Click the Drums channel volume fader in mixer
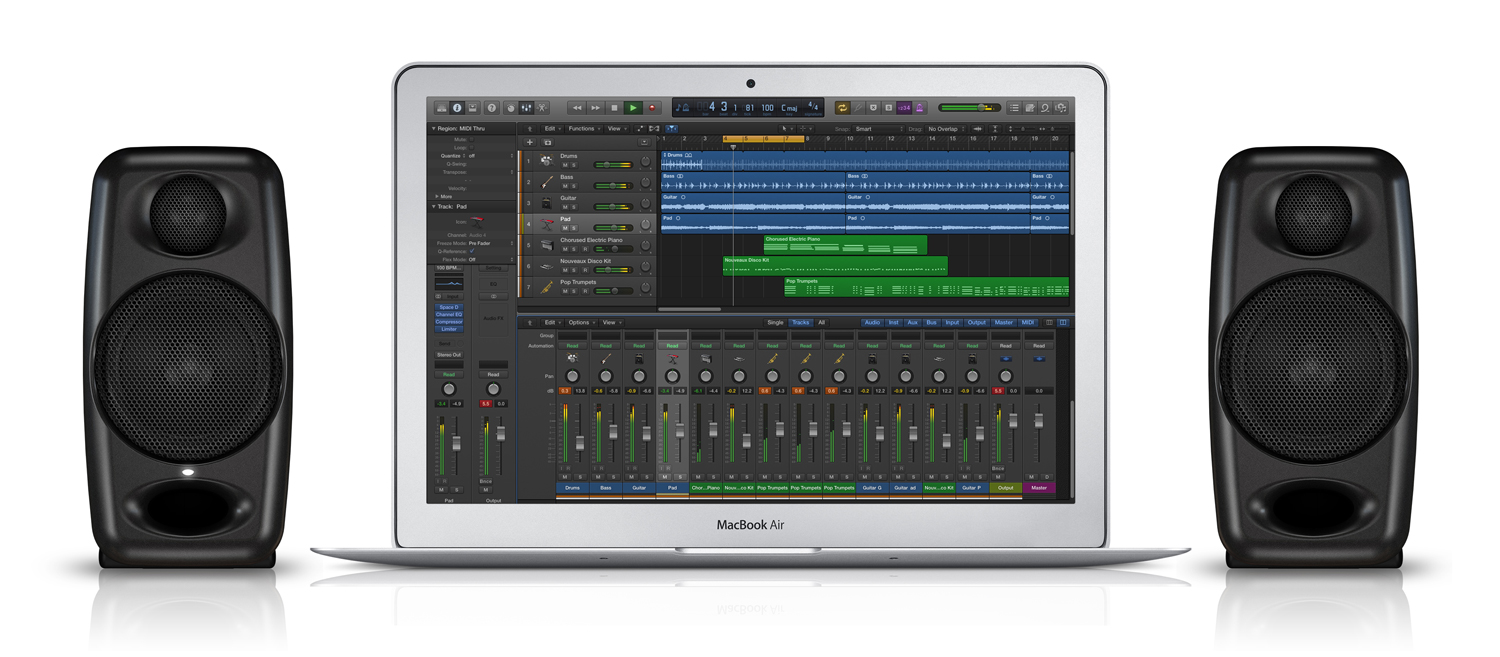The image size is (1500, 657). (x=579, y=441)
